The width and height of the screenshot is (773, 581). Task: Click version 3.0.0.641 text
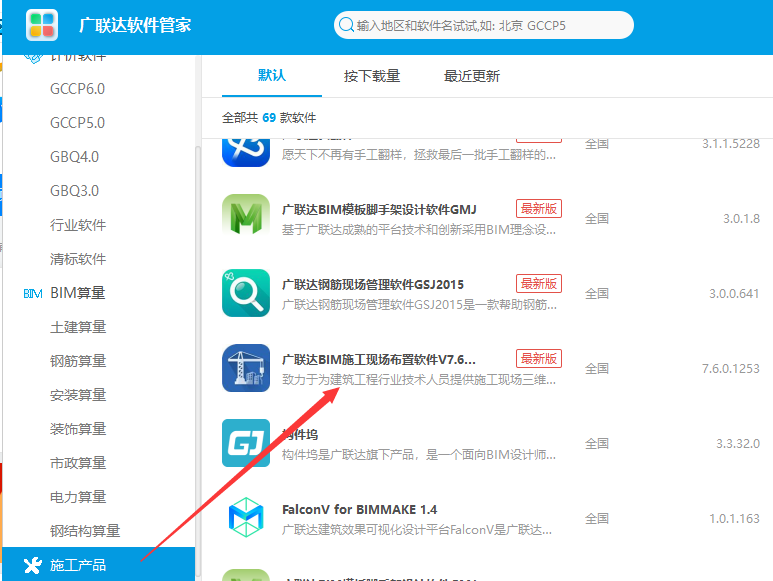(734, 293)
